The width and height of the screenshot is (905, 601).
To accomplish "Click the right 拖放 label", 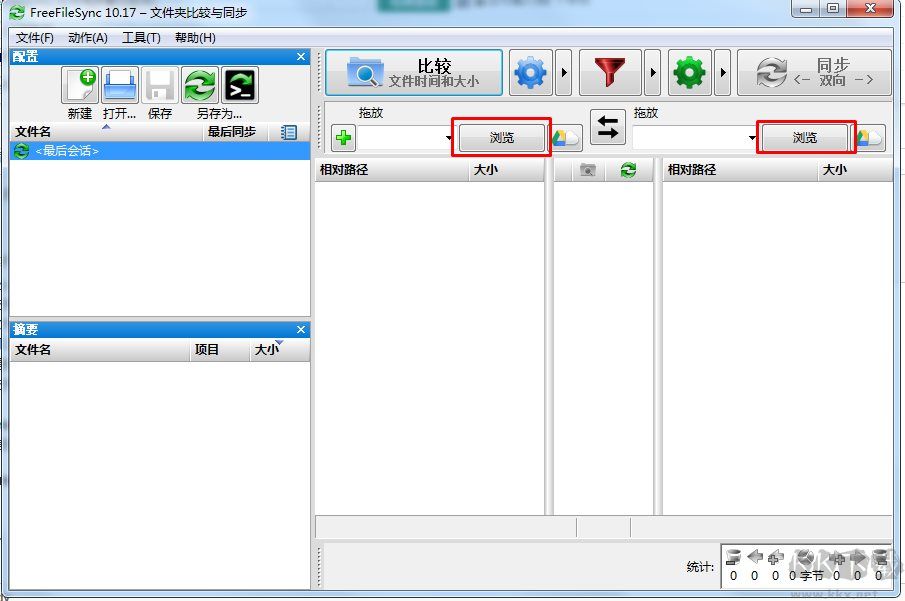I will pyautogui.click(x=645, y=113).
